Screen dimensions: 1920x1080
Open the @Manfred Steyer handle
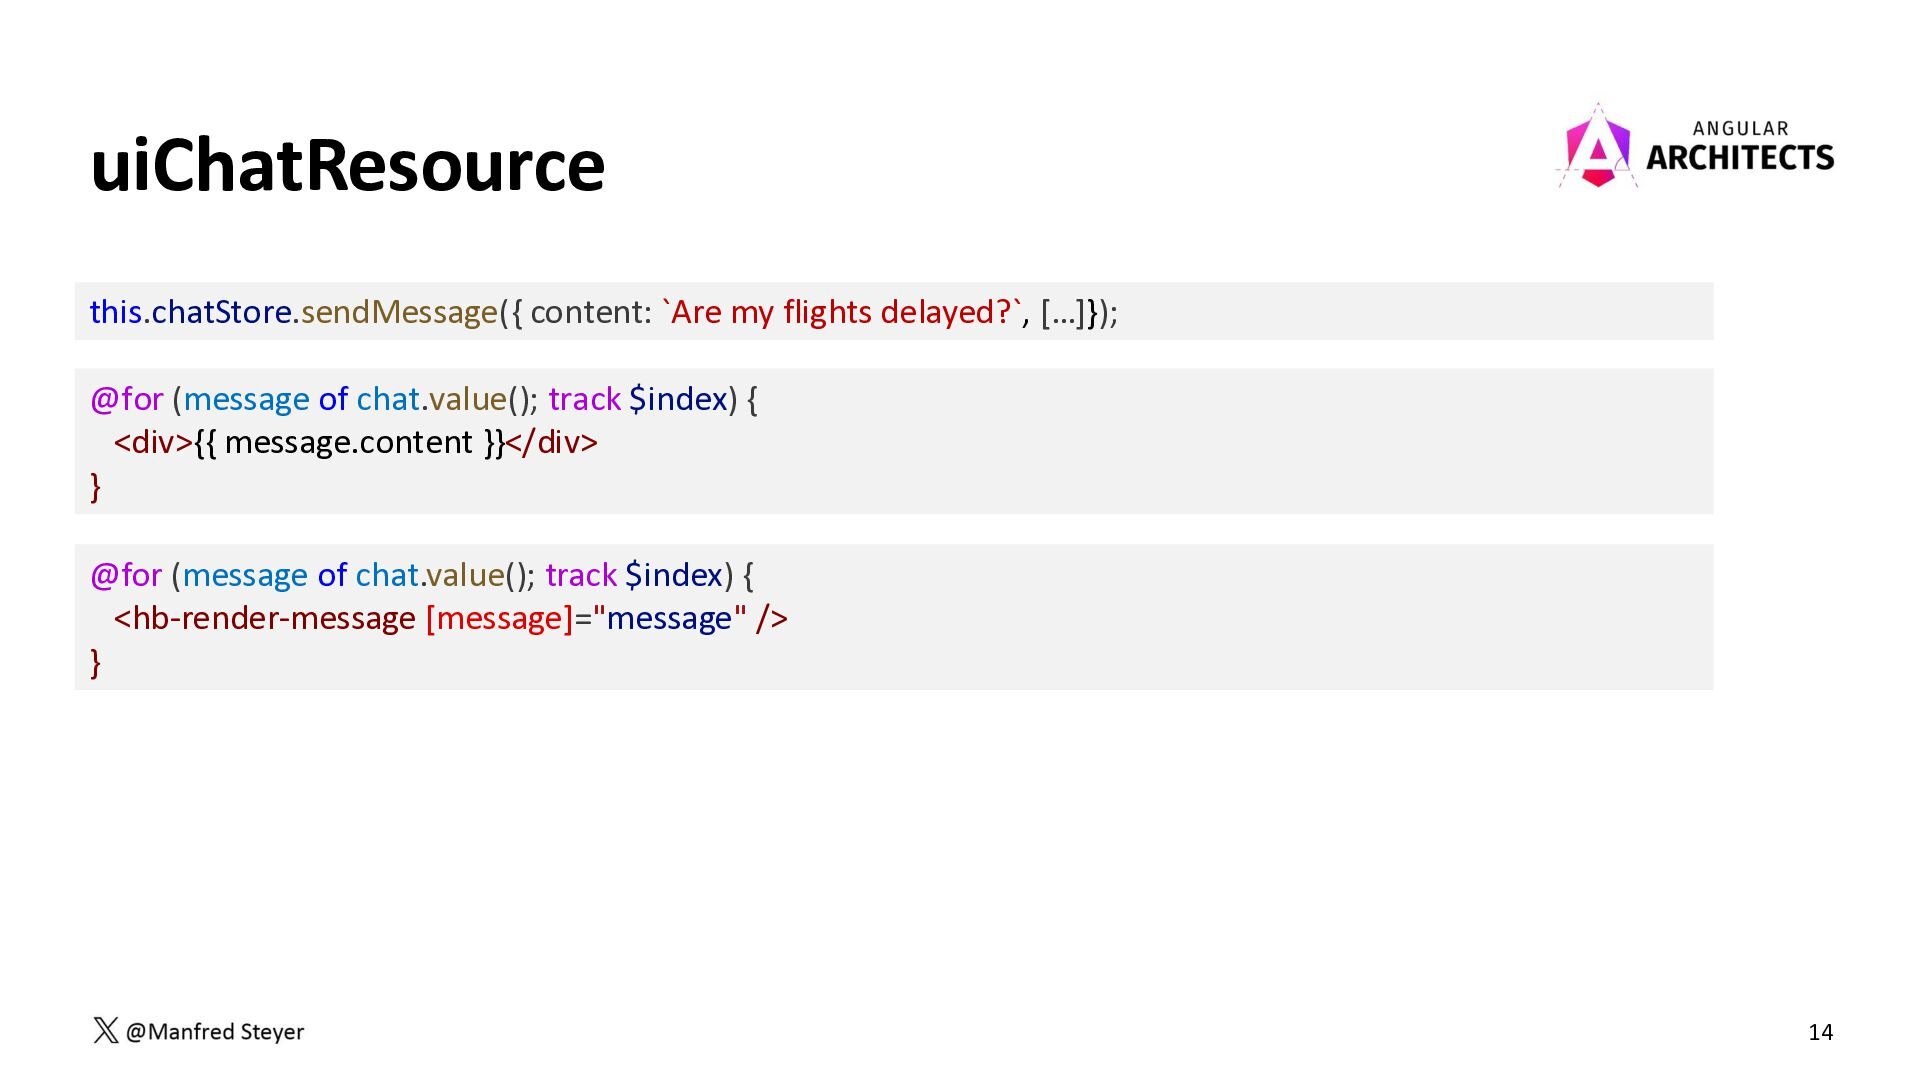click(215, 1032)
